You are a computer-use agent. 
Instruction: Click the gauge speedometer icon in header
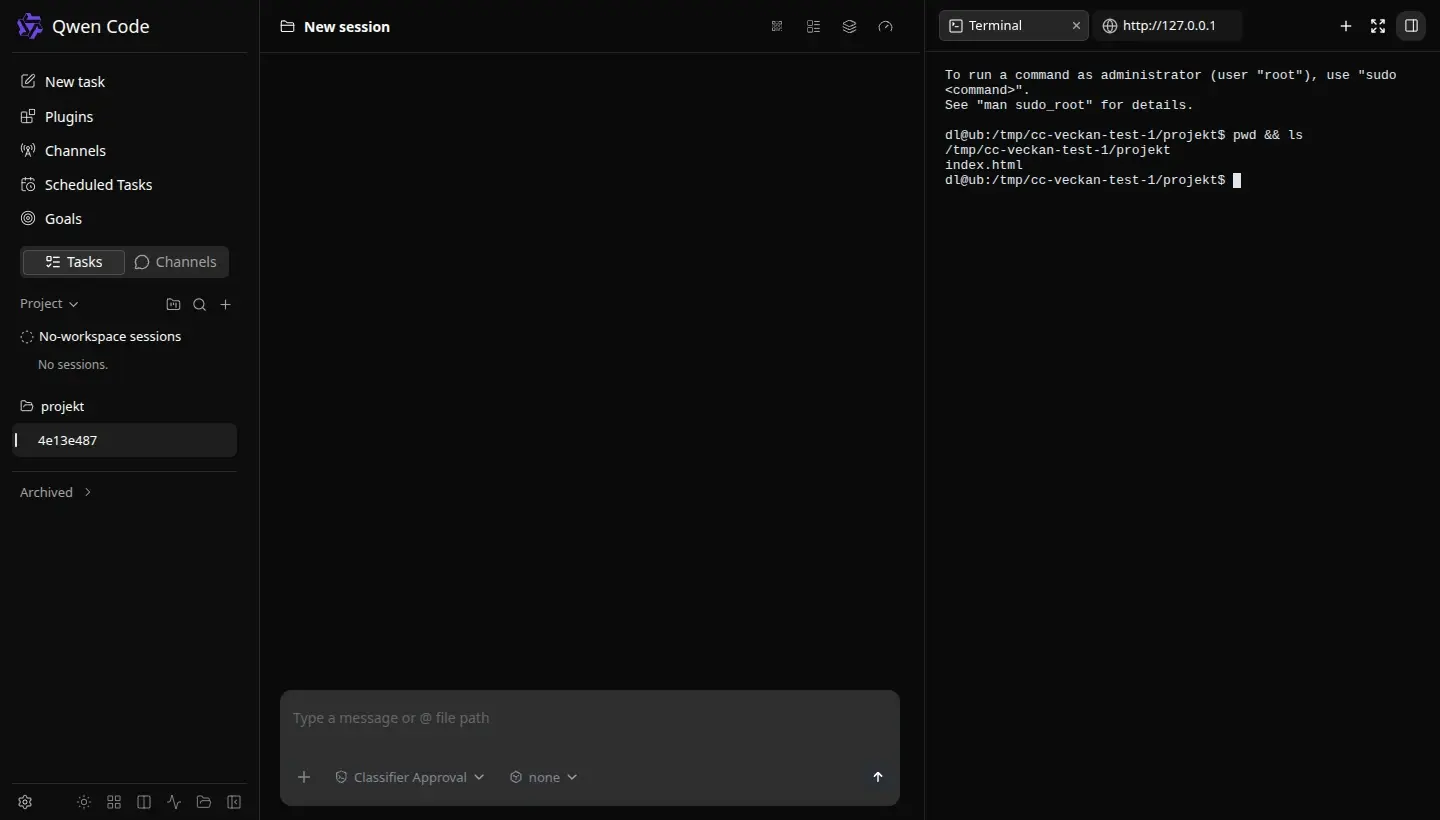[885, 27]
